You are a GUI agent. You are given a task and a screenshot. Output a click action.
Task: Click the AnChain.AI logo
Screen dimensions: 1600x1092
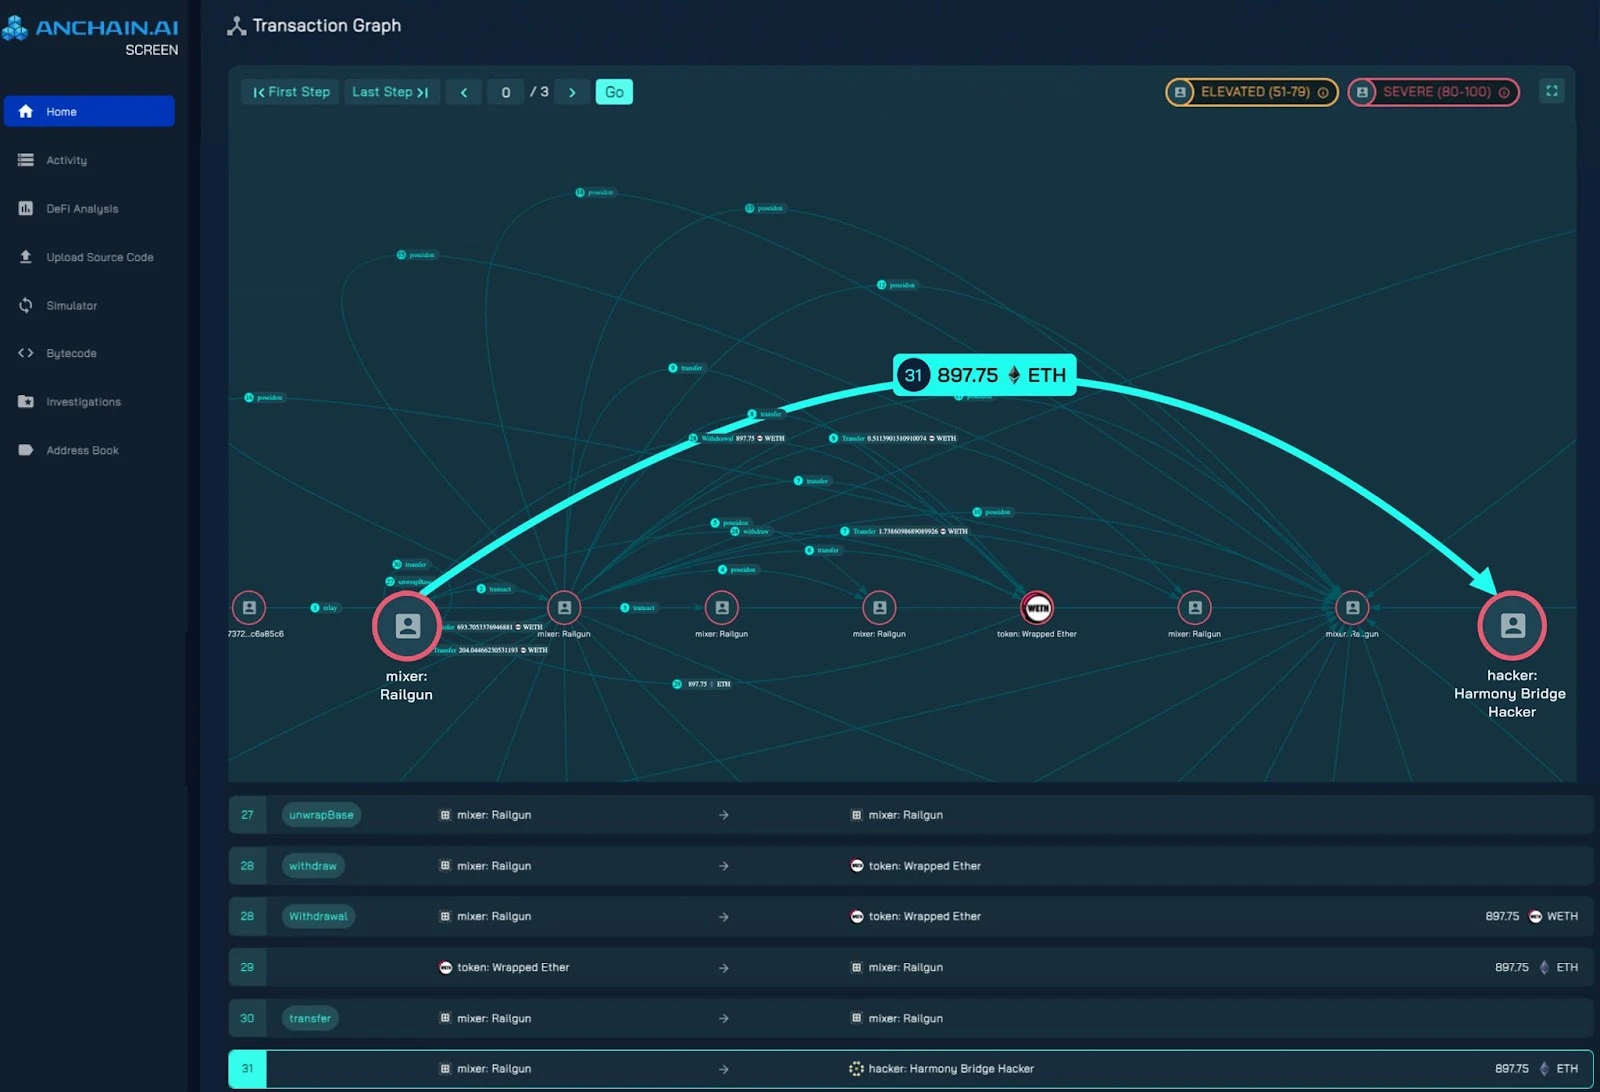(90, 27)
